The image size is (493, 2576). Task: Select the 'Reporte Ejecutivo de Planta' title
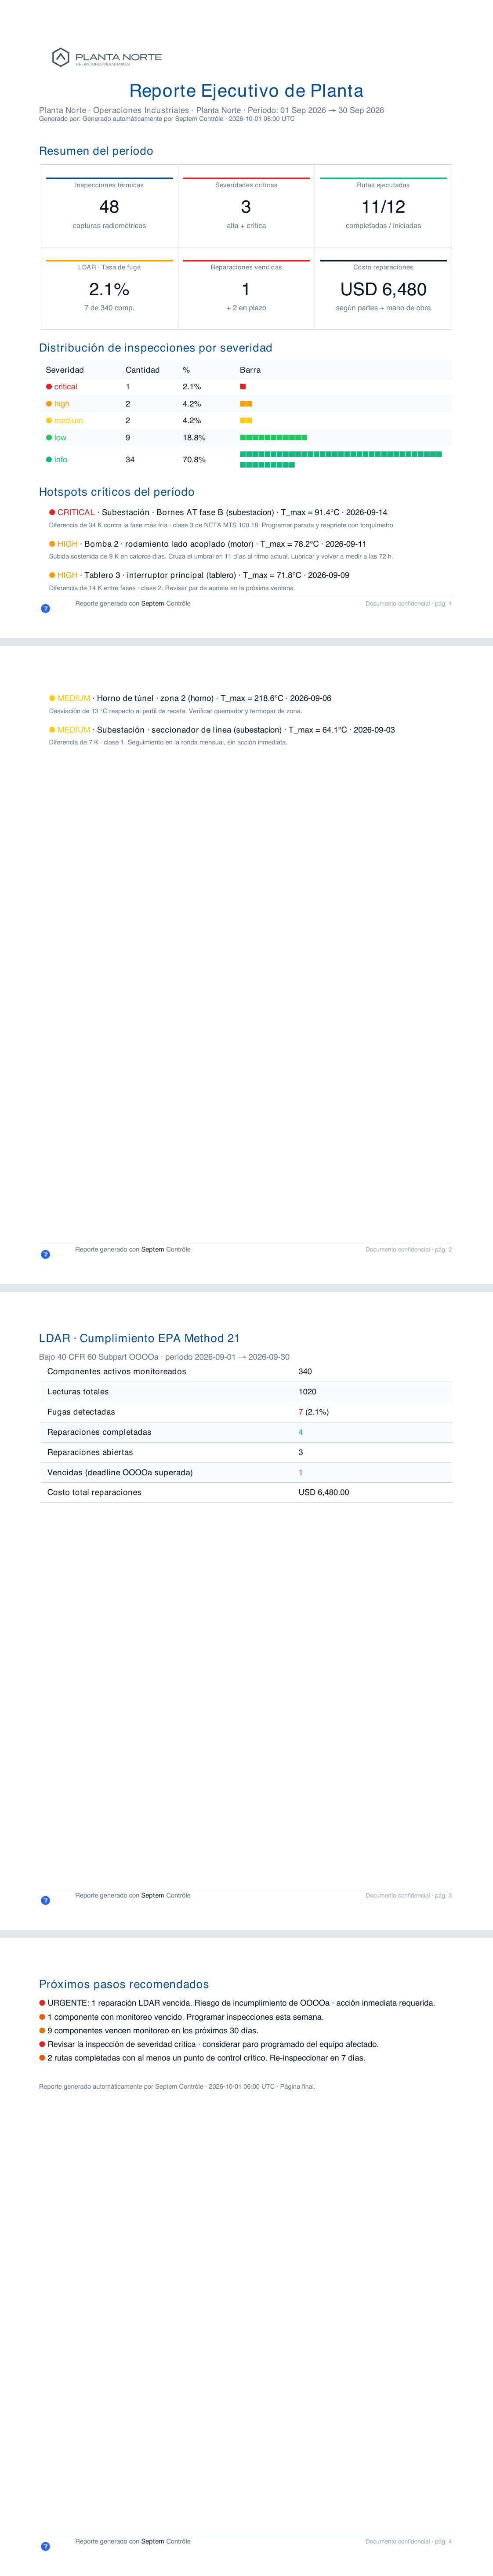click(x=246, y=90)
